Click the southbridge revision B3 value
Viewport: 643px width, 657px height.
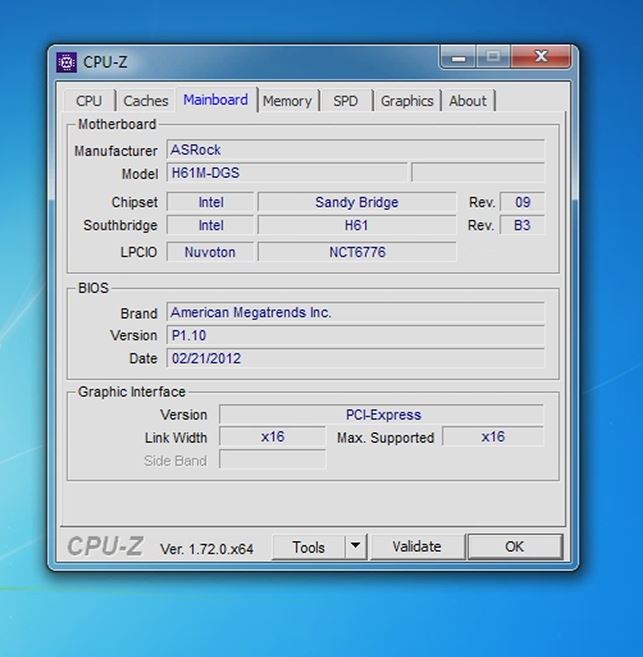pyautogui.click(x=522, y=225)
